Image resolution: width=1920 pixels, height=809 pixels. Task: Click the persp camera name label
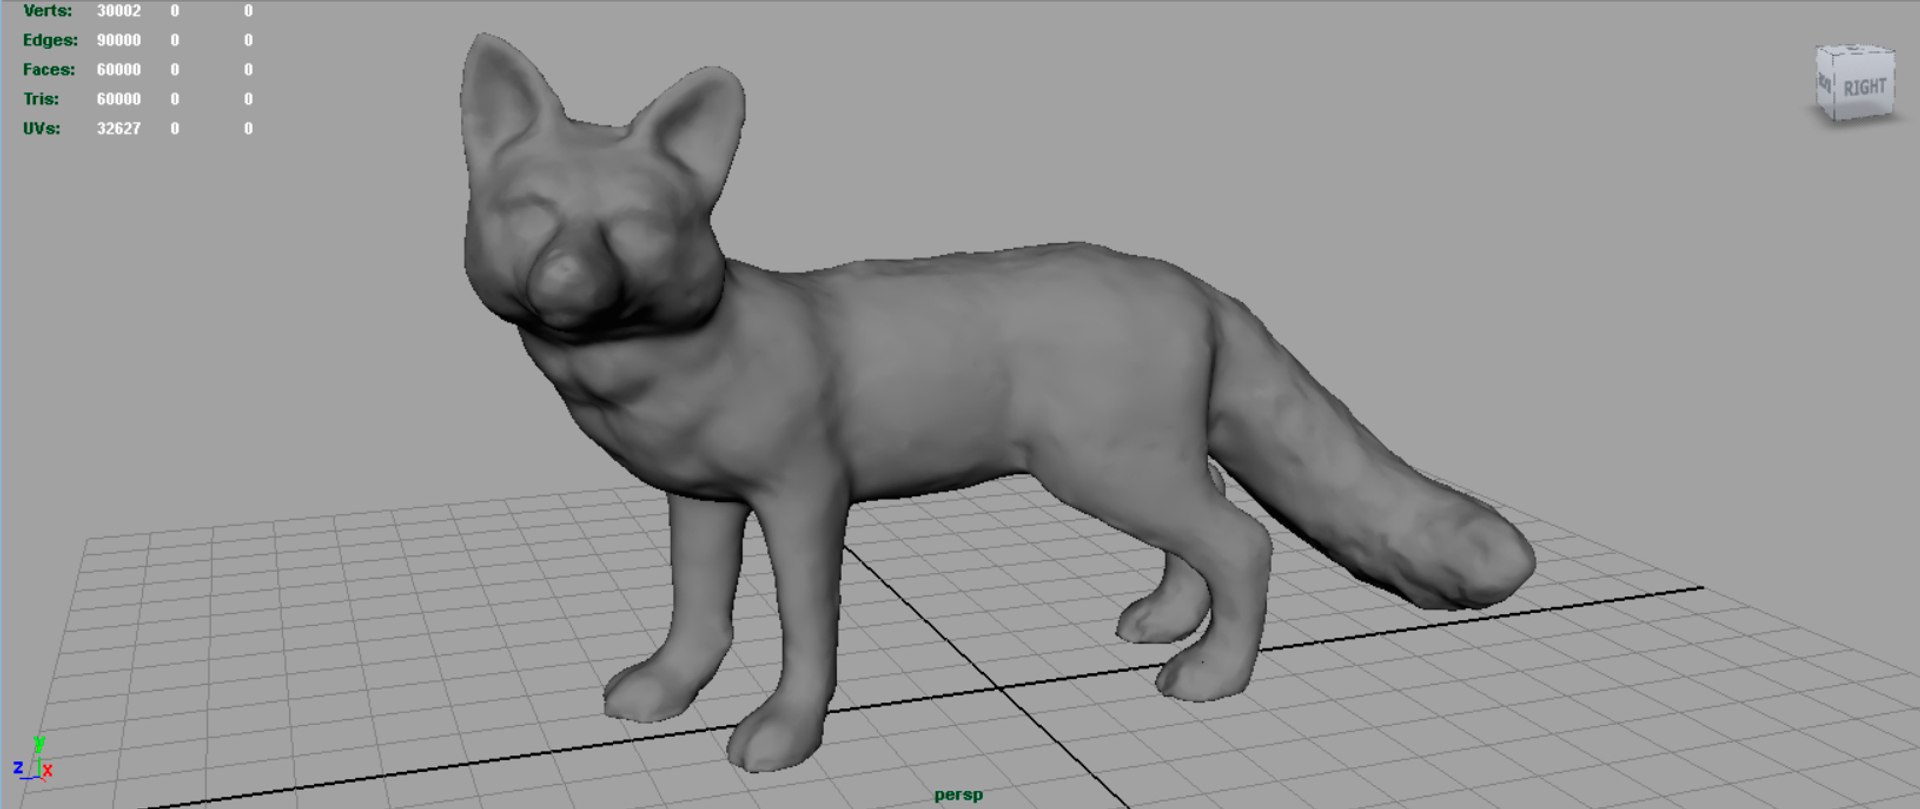pos(958,795)
